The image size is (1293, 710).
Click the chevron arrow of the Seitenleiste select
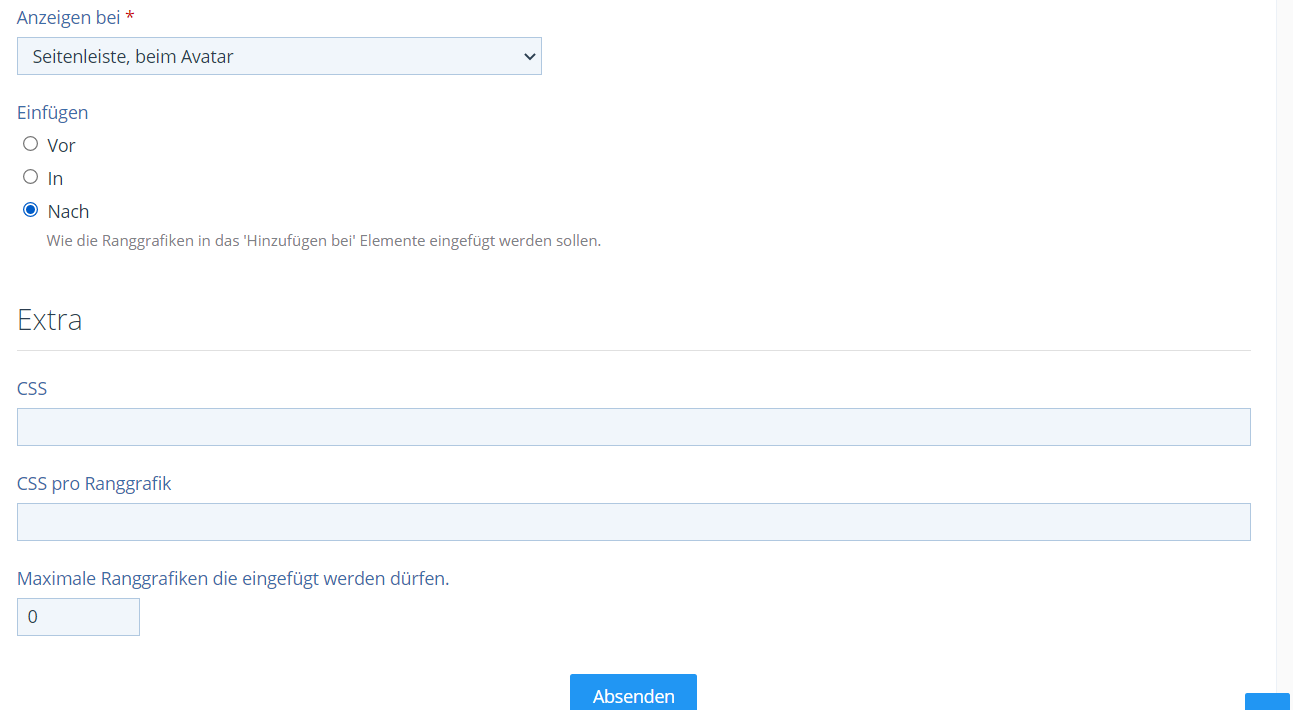[529, 56]
